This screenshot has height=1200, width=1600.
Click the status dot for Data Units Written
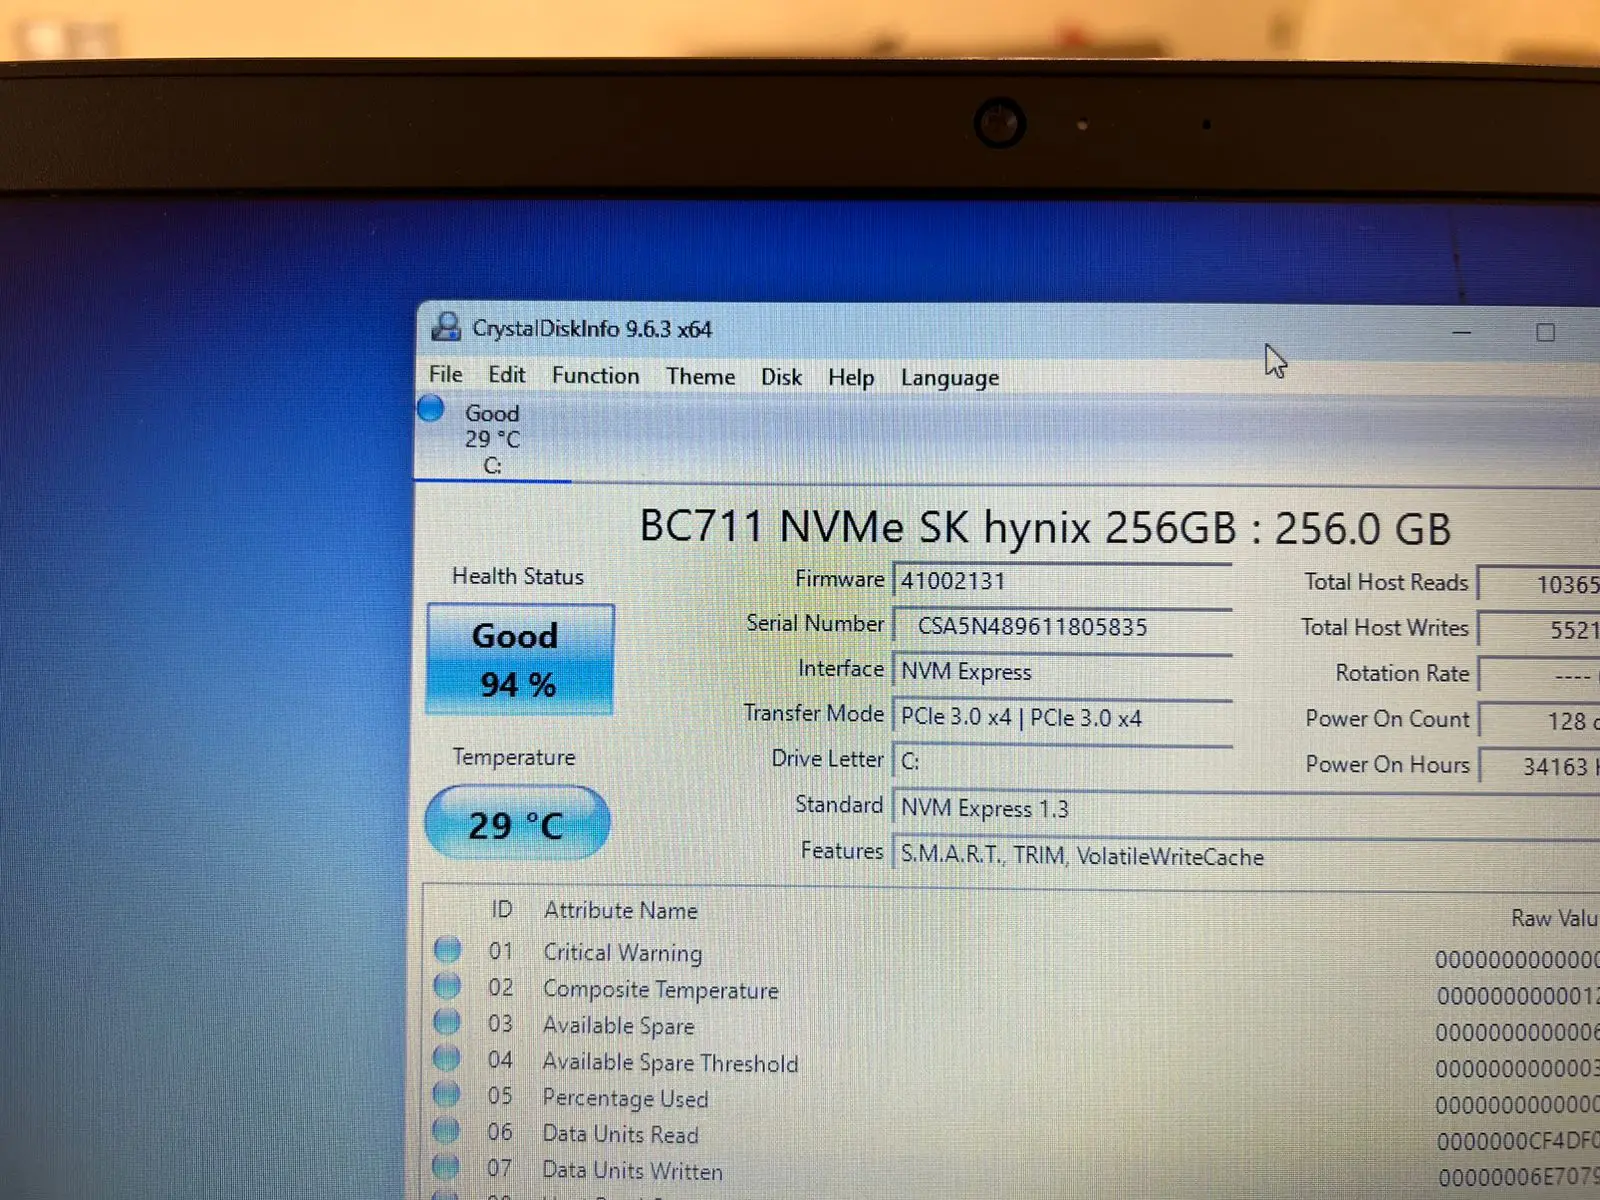[447, 1165]
